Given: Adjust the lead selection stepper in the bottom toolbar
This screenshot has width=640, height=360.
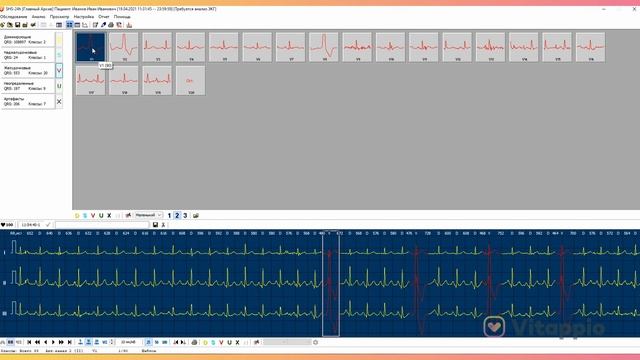Looking at the screenshot, I should (112, 342).
